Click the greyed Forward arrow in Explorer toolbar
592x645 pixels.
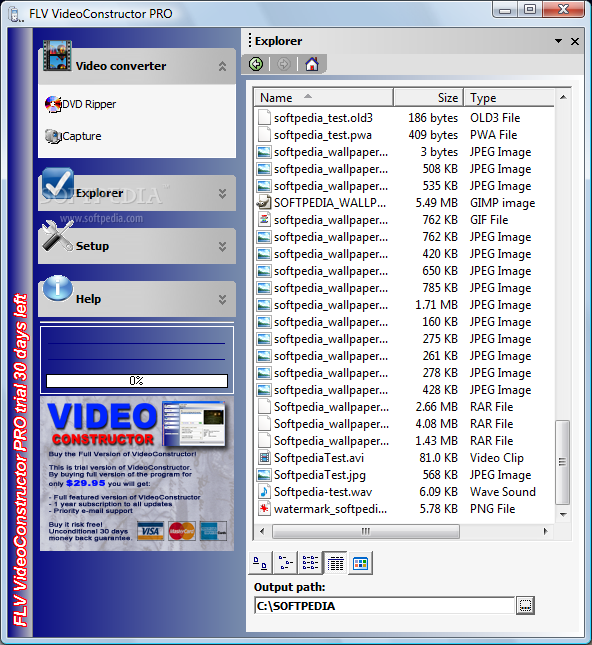pyautogui.click(x=283, y=64)
